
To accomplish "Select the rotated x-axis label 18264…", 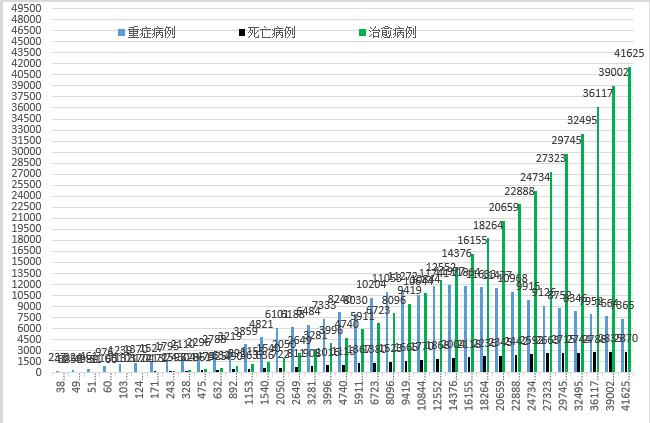I will 485,393.
